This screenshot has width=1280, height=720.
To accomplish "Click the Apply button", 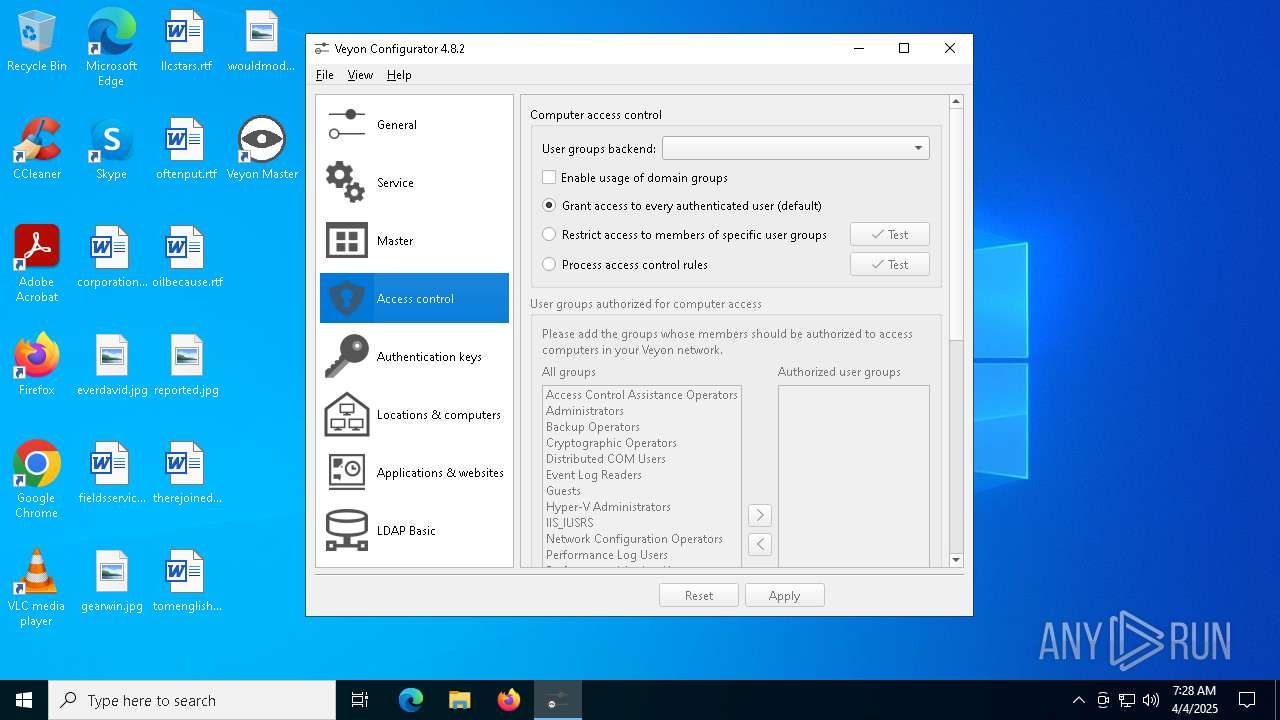I will [785, 596].
